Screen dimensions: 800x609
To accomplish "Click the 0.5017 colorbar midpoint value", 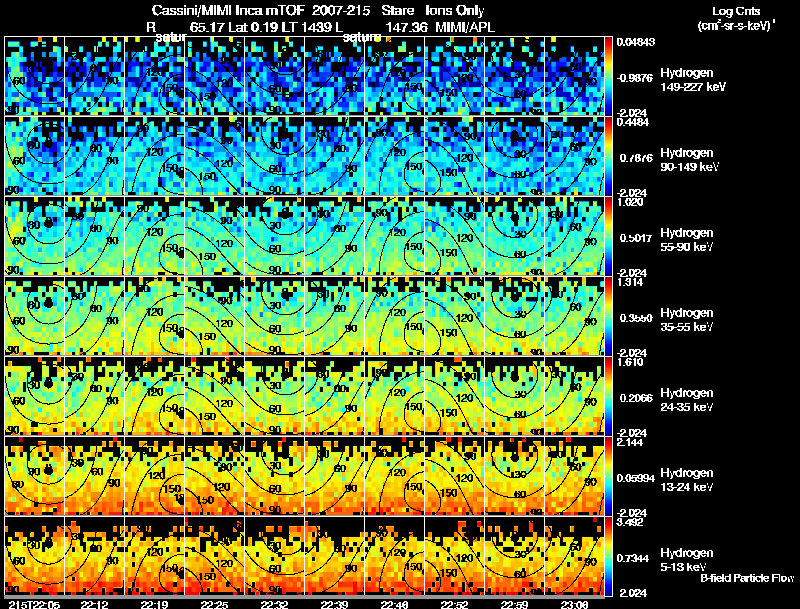I will tap(636, 238).
